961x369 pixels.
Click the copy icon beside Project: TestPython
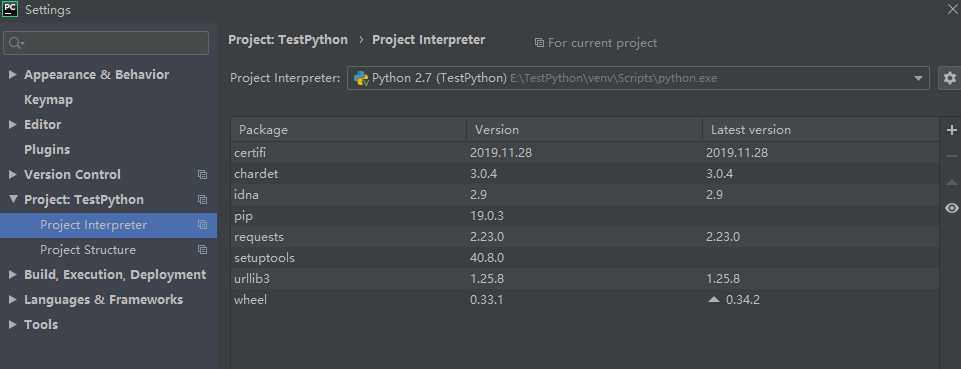(x=202, y=200)
